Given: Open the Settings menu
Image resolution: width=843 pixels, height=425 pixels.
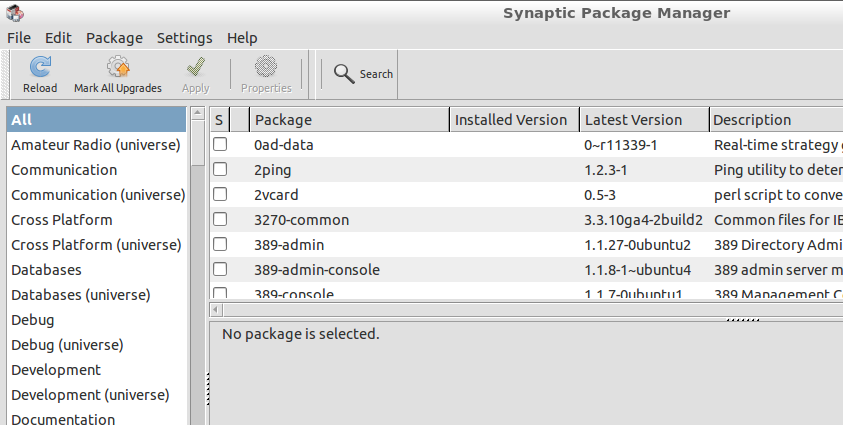Looking at the screenshot, I should pyautogui.click(x=184, y=38).
